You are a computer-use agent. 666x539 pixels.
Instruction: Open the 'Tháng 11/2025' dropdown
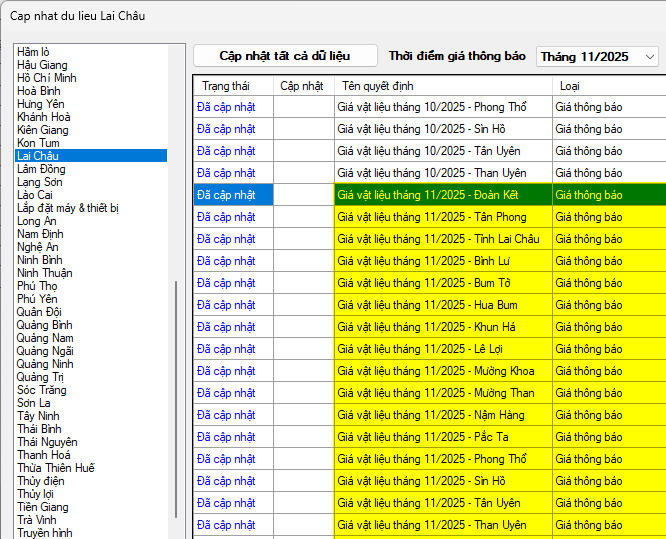click(x=597, y=57)
